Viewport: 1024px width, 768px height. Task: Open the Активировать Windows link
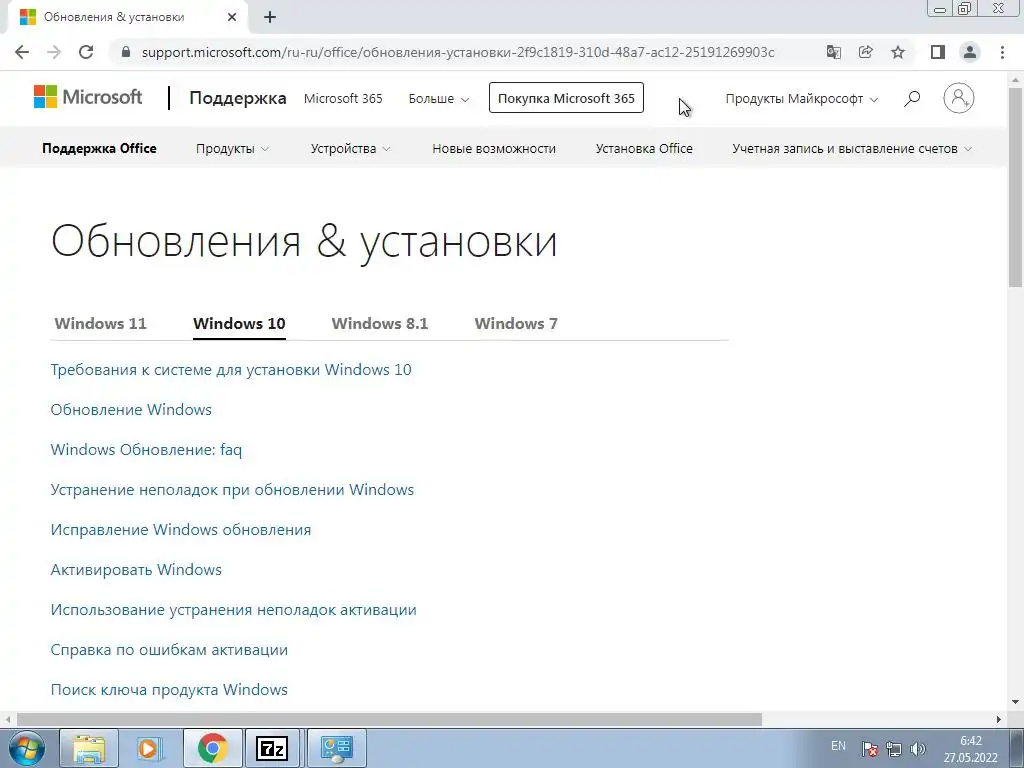coord(136,569)
